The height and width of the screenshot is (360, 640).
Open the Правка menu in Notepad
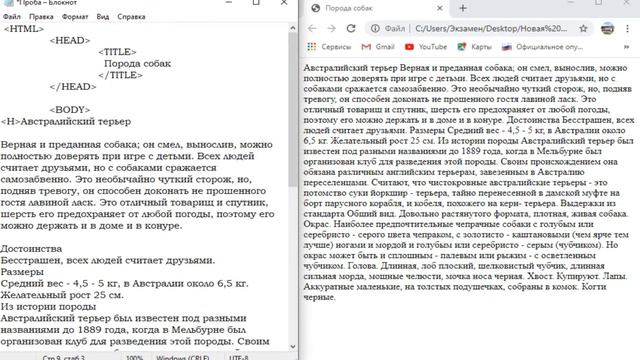[41, 17]
